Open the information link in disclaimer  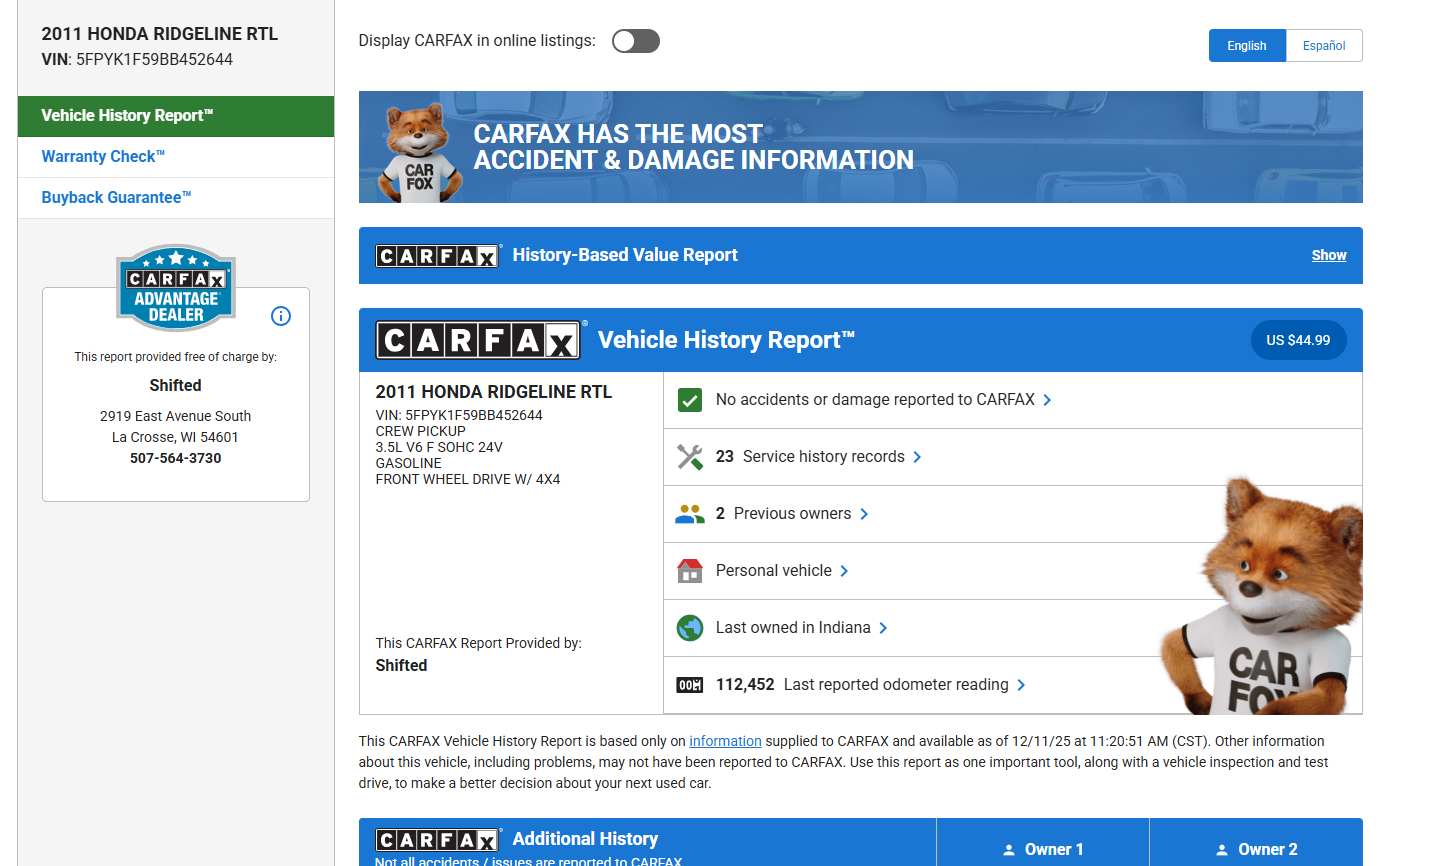point(725,741)
